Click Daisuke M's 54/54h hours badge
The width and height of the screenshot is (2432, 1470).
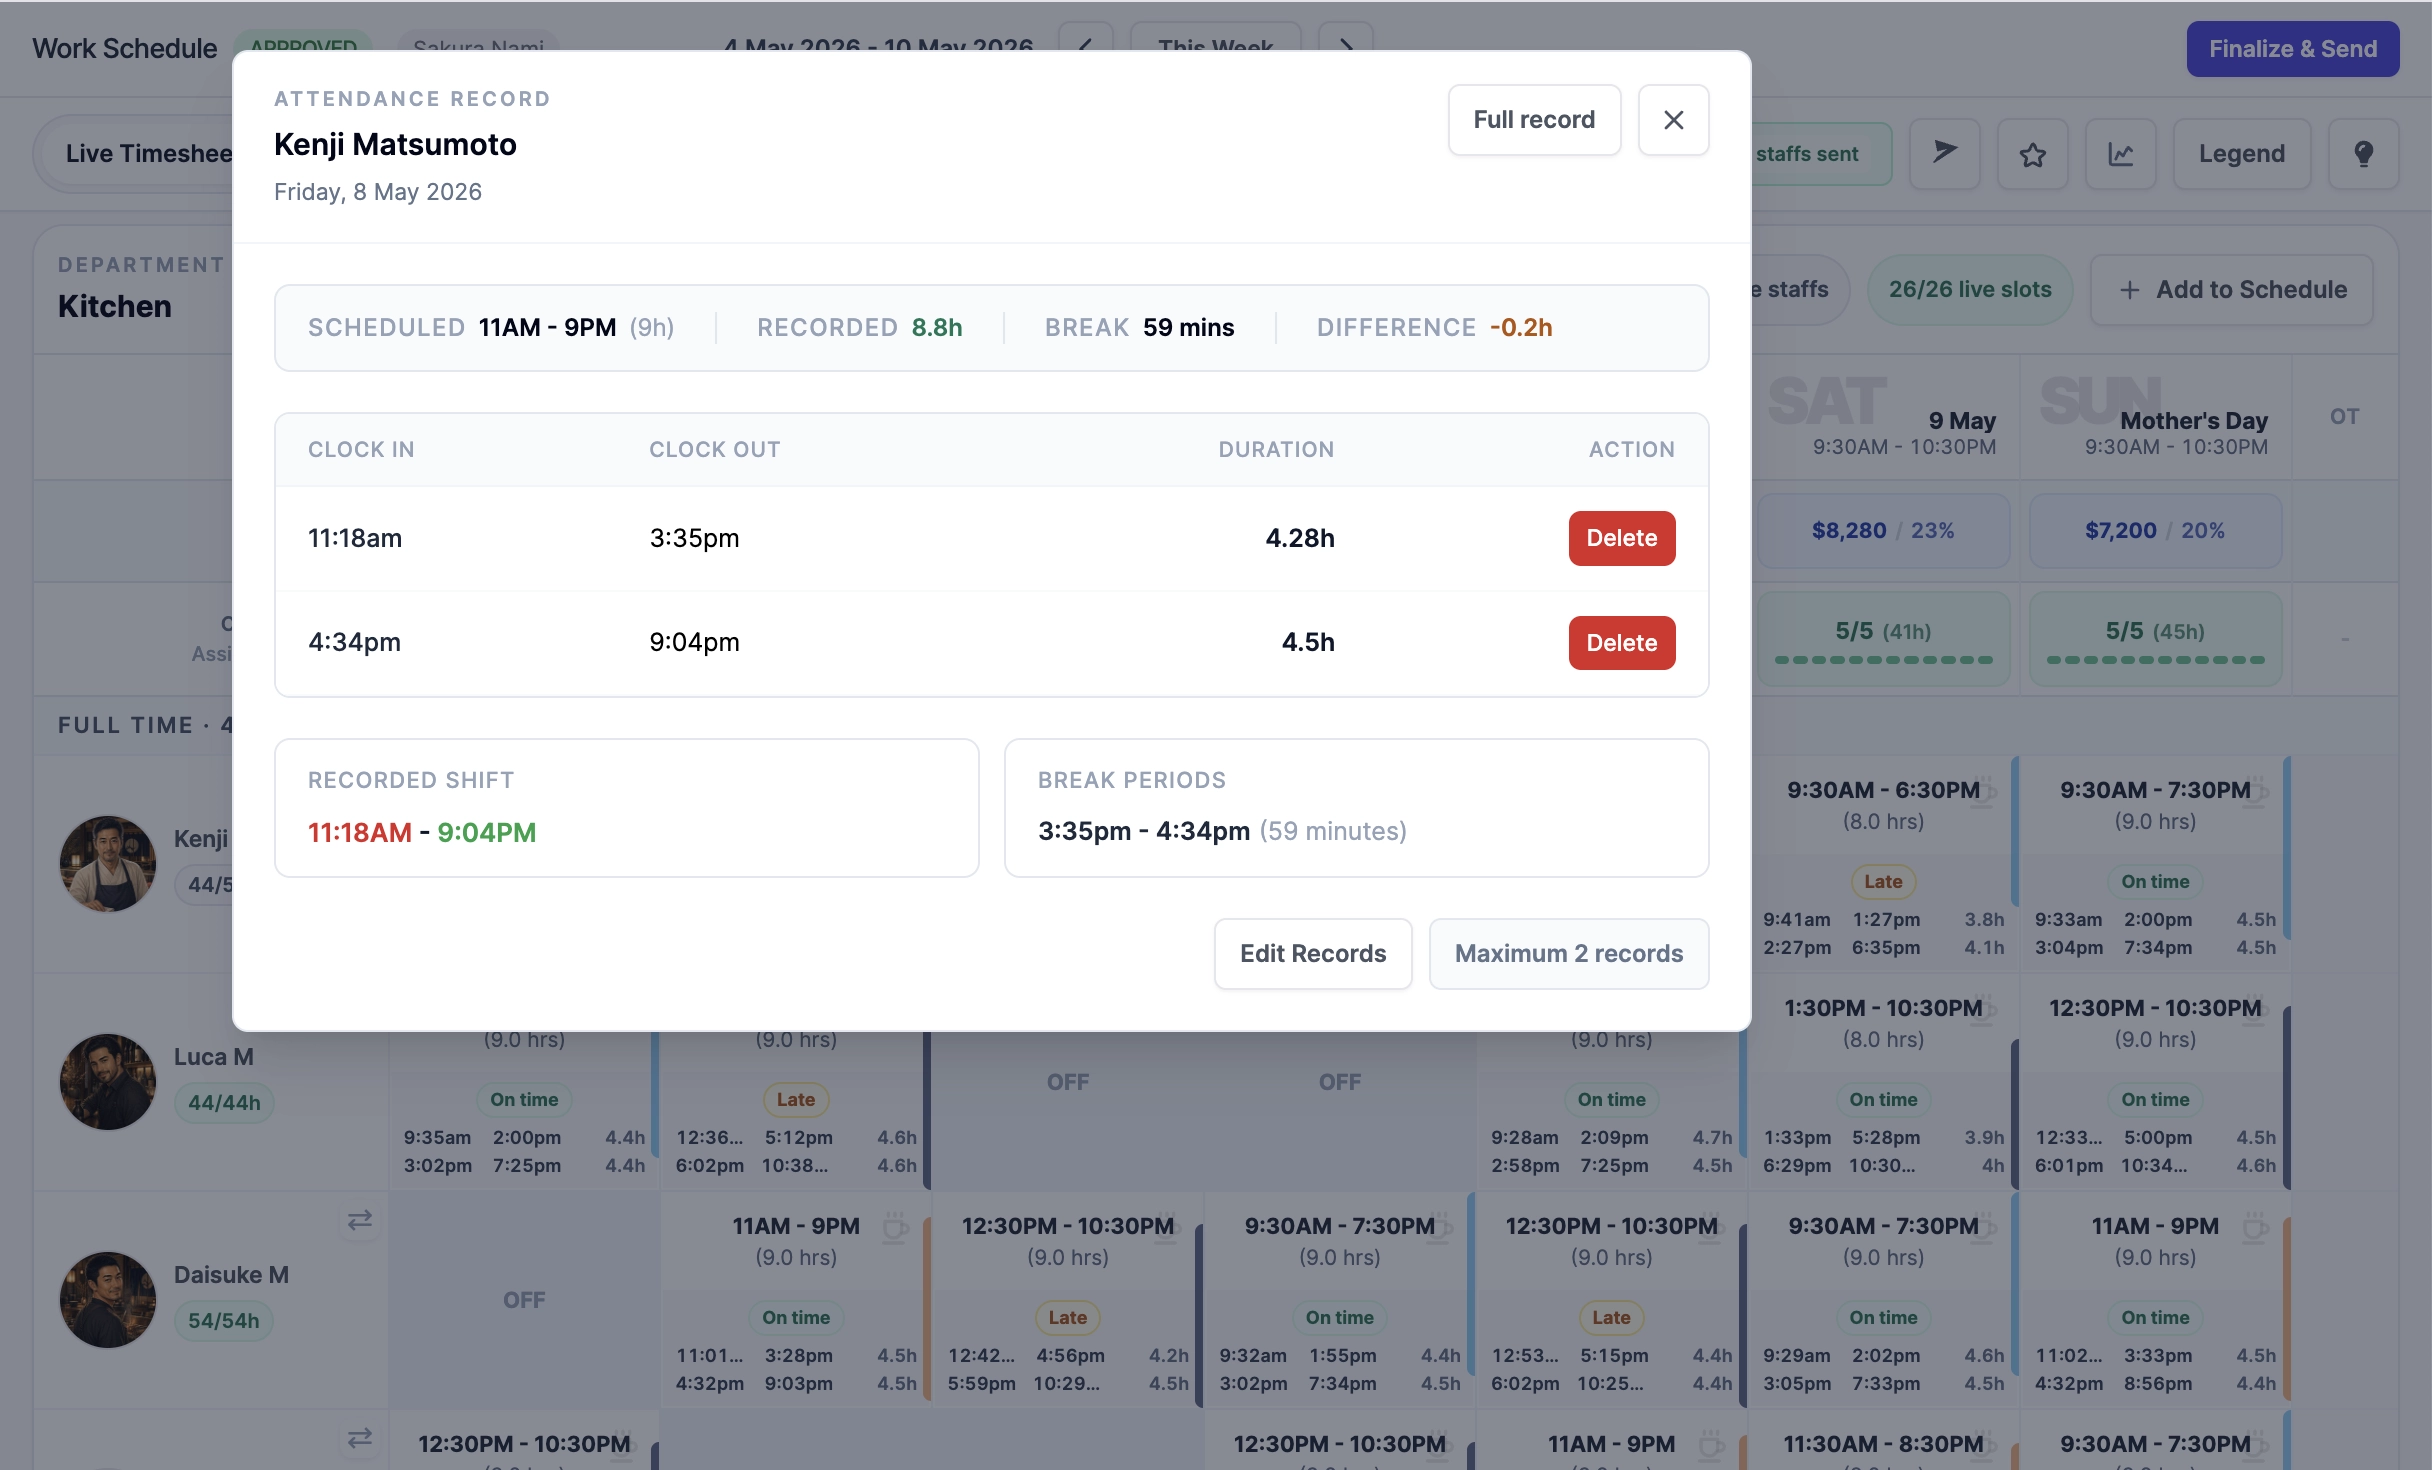[224, 1321]
